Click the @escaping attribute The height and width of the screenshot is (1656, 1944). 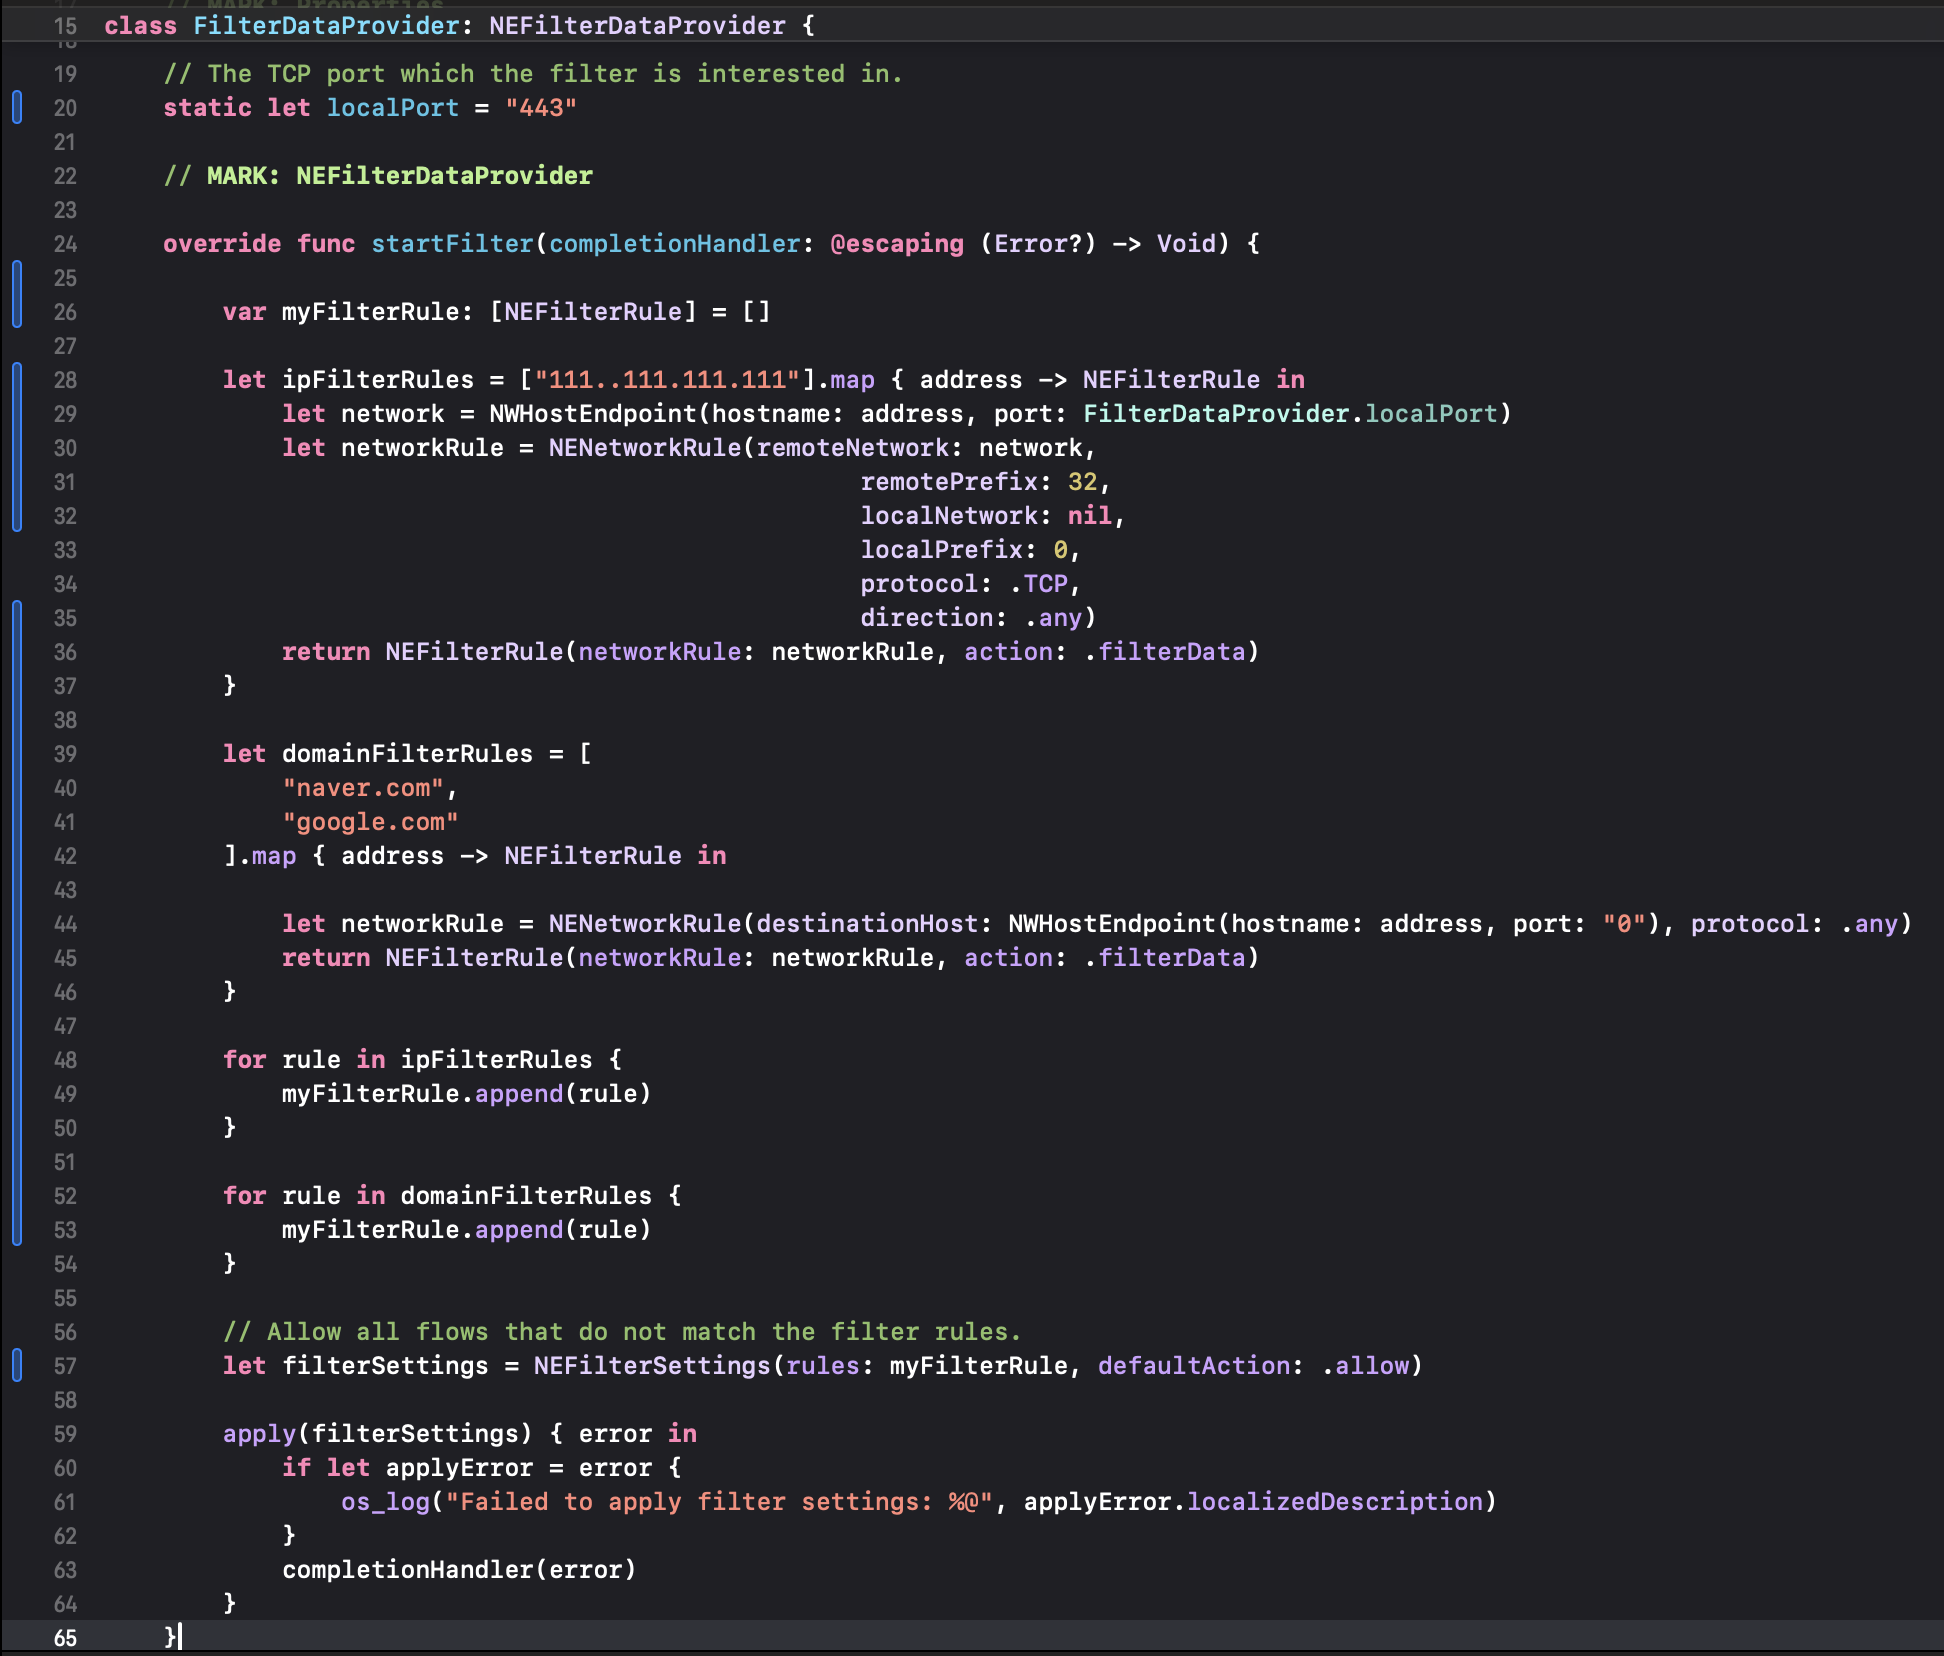(x=897, y=244)
